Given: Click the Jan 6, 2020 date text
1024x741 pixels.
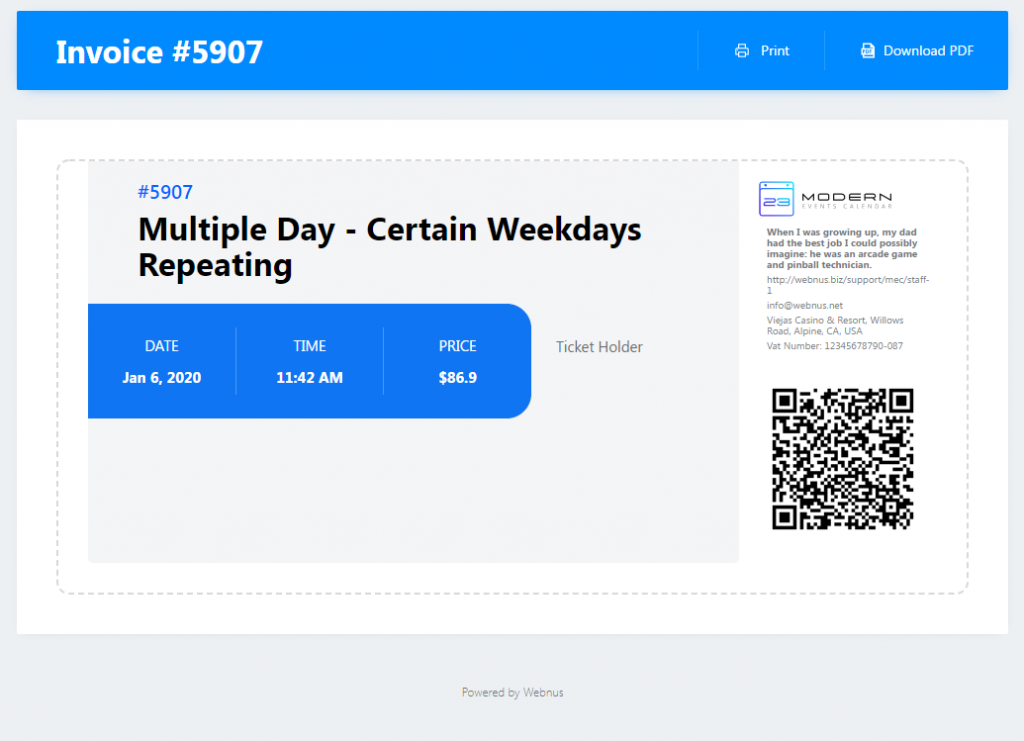Looking at the screenshot, I should coord(162,378).
